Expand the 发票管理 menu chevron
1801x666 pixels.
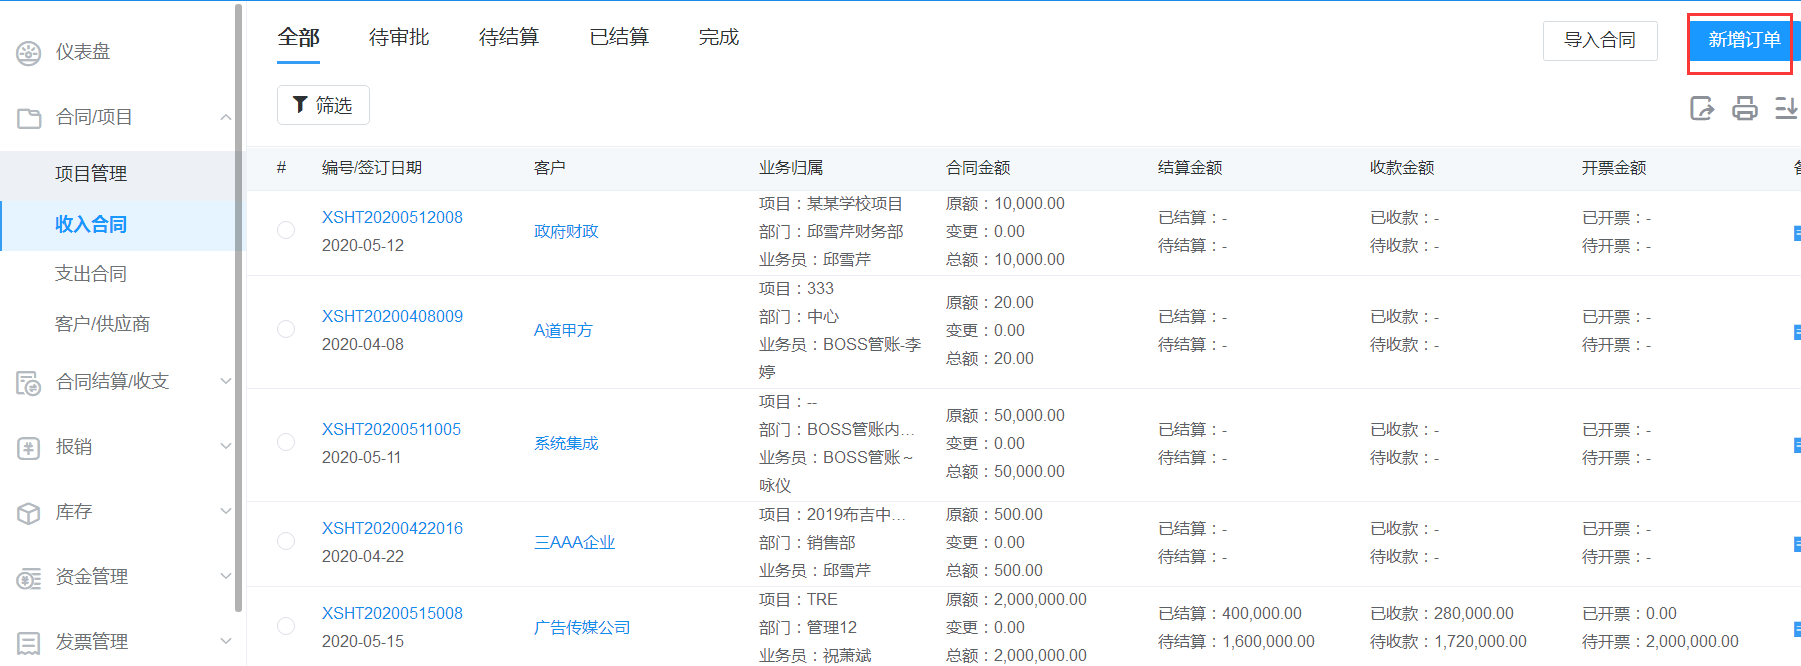pyautogui.click(x=226, y=641)
